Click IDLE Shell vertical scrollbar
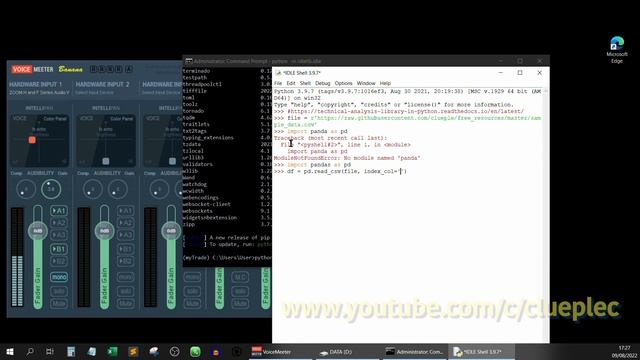 click(x=546, y=215)
